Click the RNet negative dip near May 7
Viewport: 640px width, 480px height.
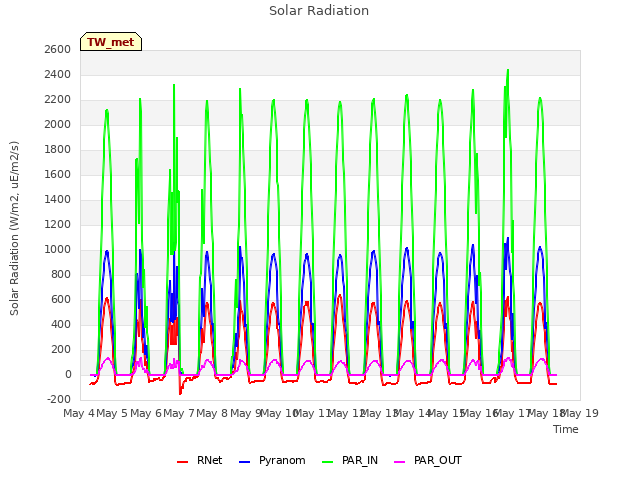180,393
